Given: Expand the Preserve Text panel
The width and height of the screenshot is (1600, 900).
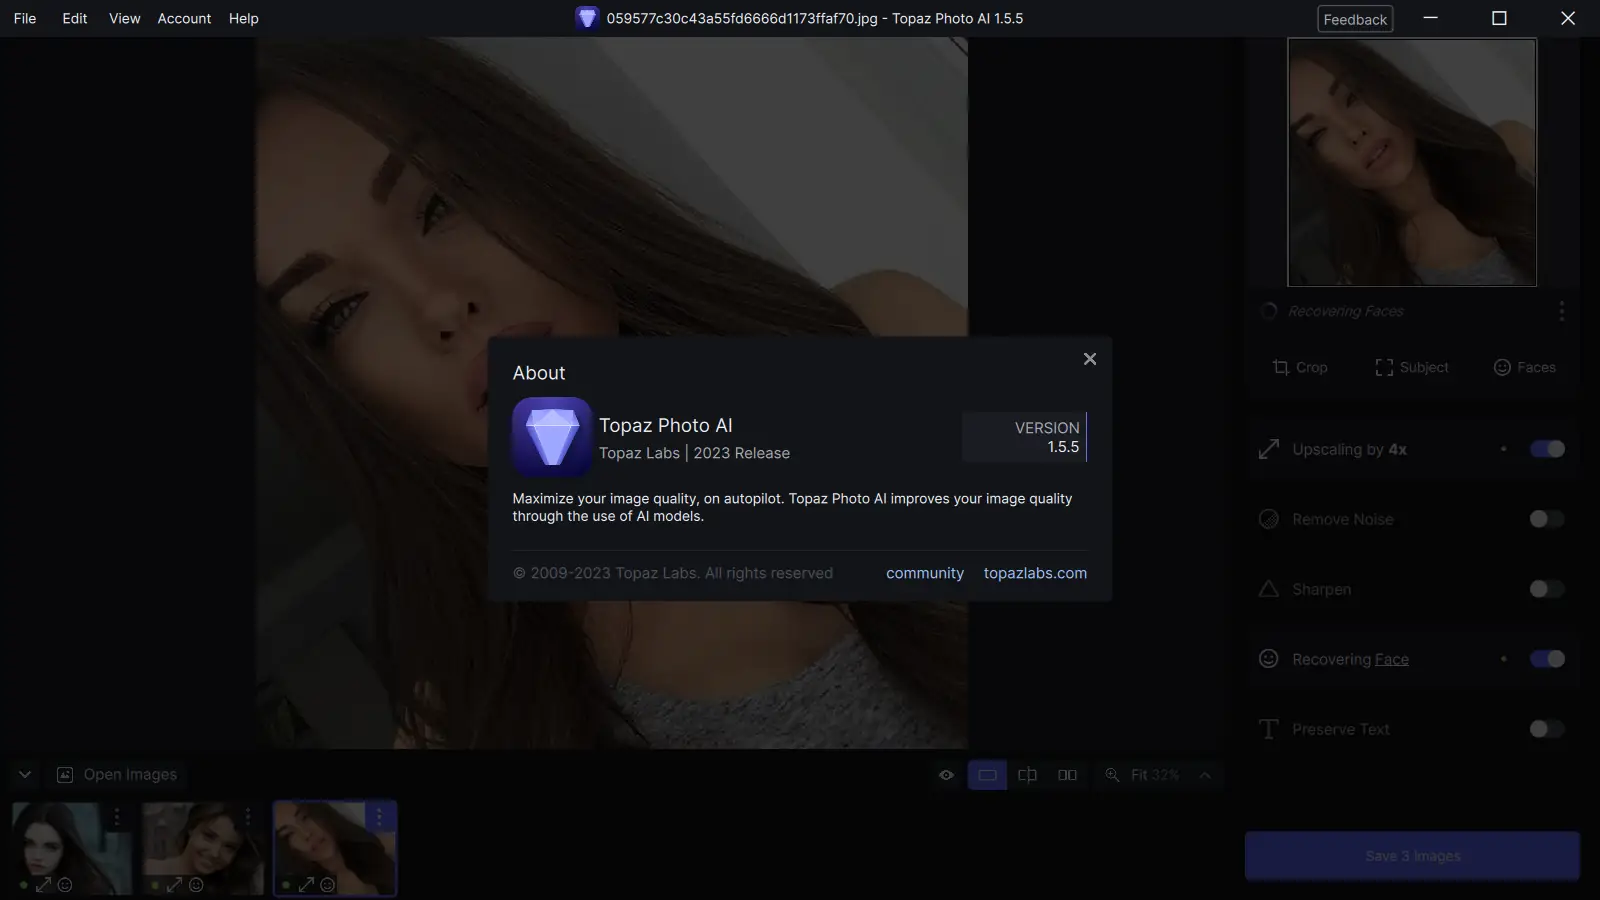Looking at the screenshot, I should [x=1412, y=729].
